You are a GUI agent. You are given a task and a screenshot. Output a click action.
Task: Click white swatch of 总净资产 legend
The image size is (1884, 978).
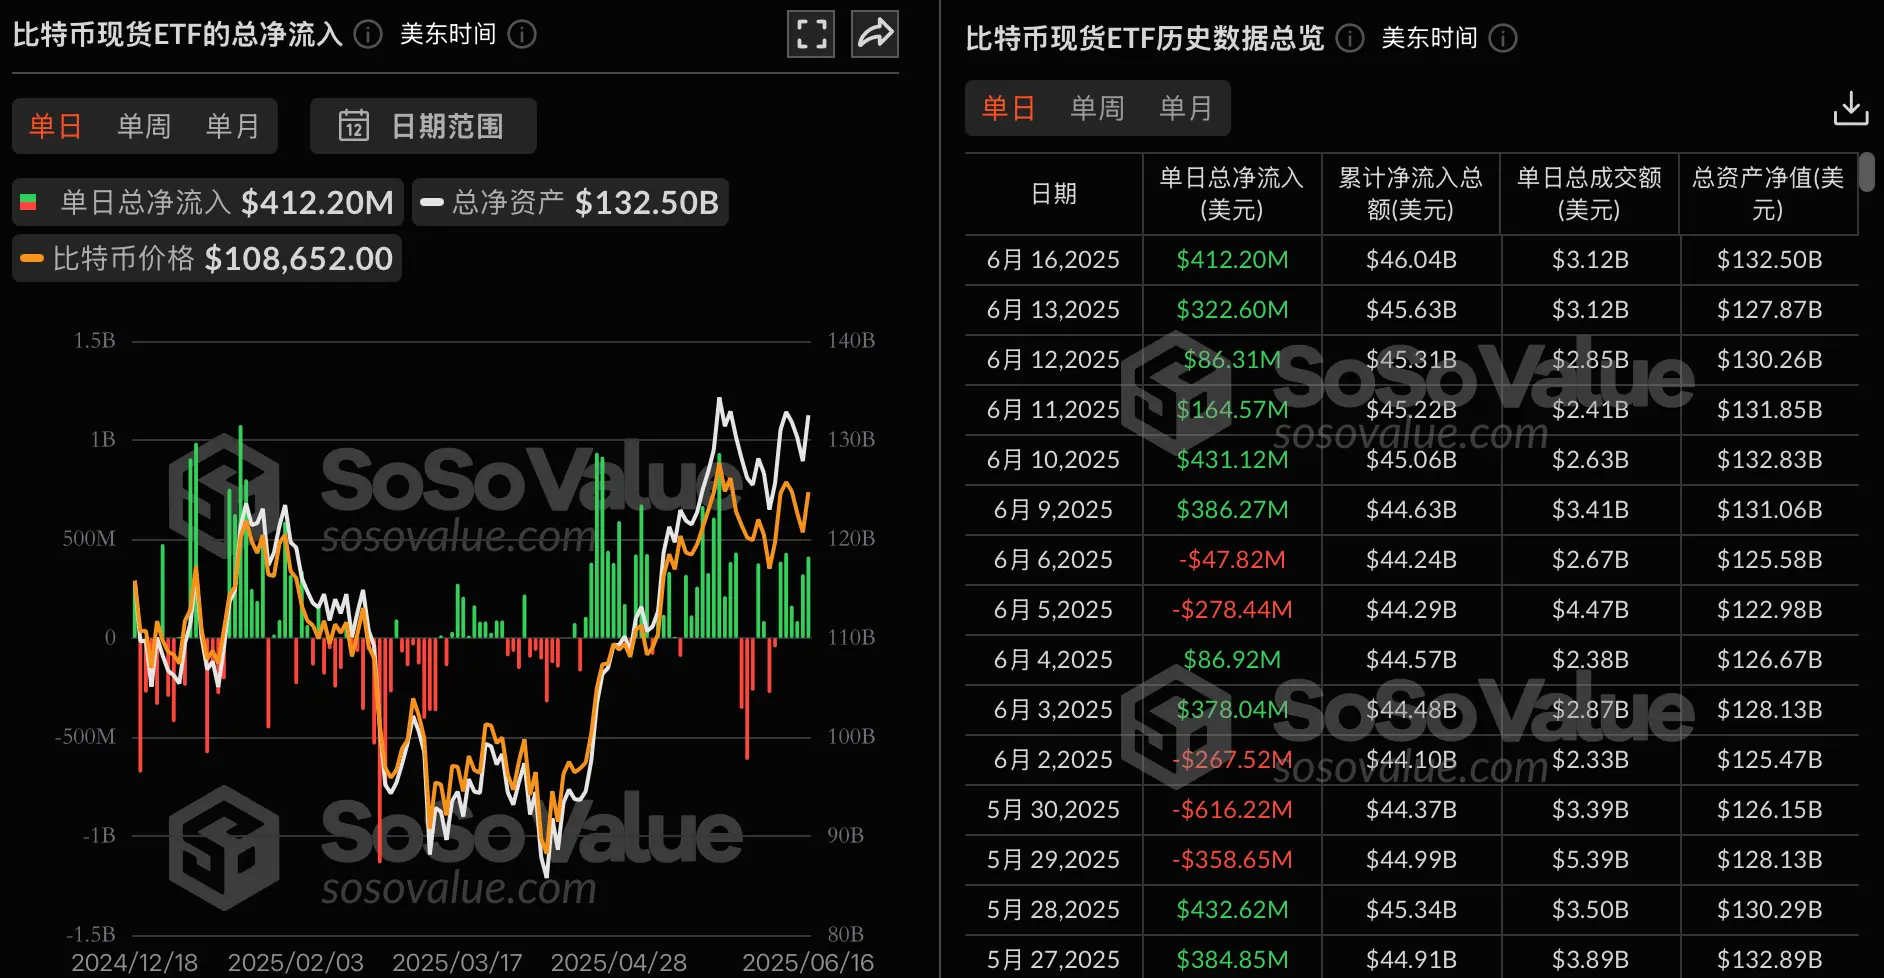click(x=432, y=202)
